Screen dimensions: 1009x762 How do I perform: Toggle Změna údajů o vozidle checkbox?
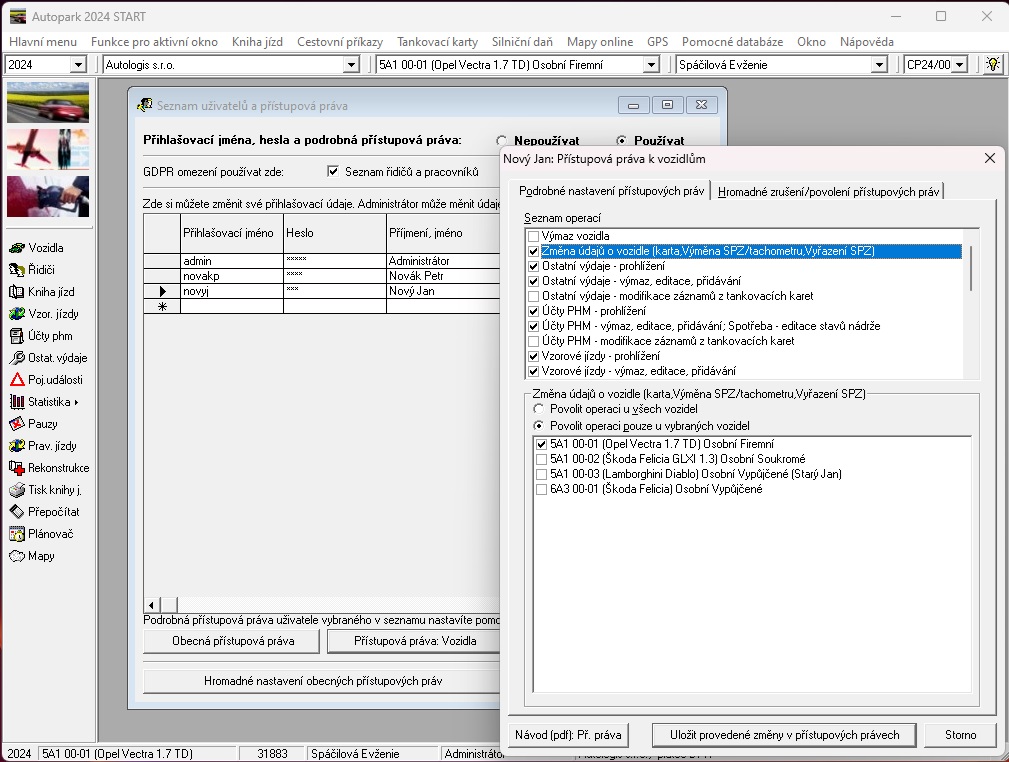(533, 251)
